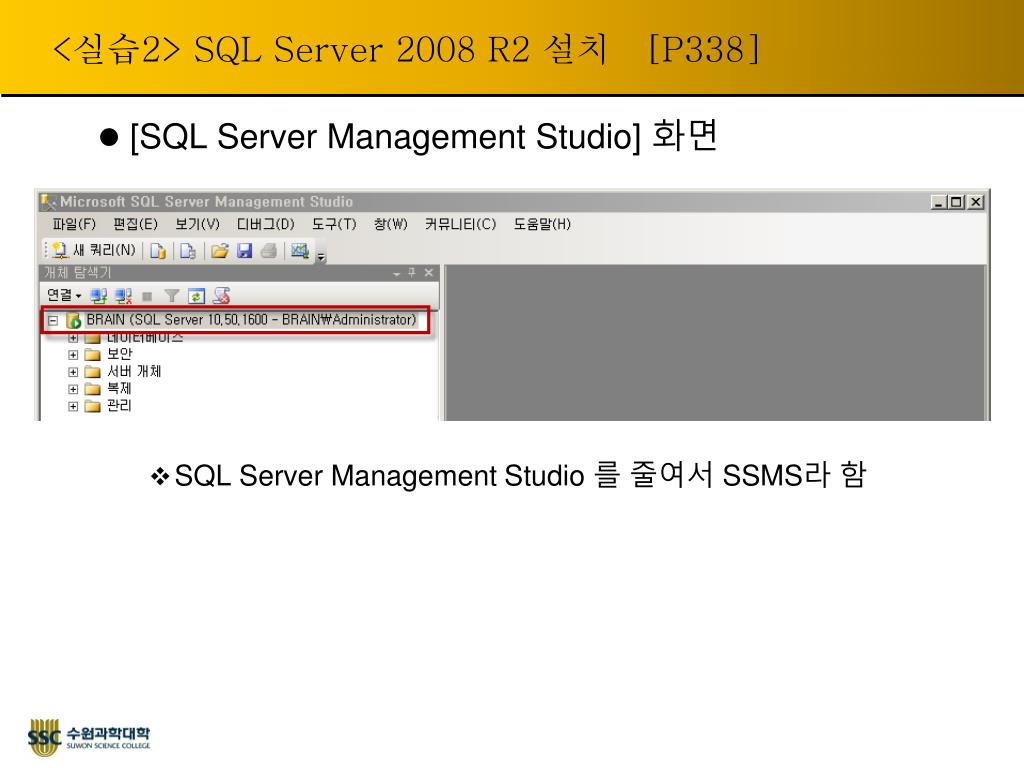
Task: Click the Save floppy disk icon
Action: (244, 251)
